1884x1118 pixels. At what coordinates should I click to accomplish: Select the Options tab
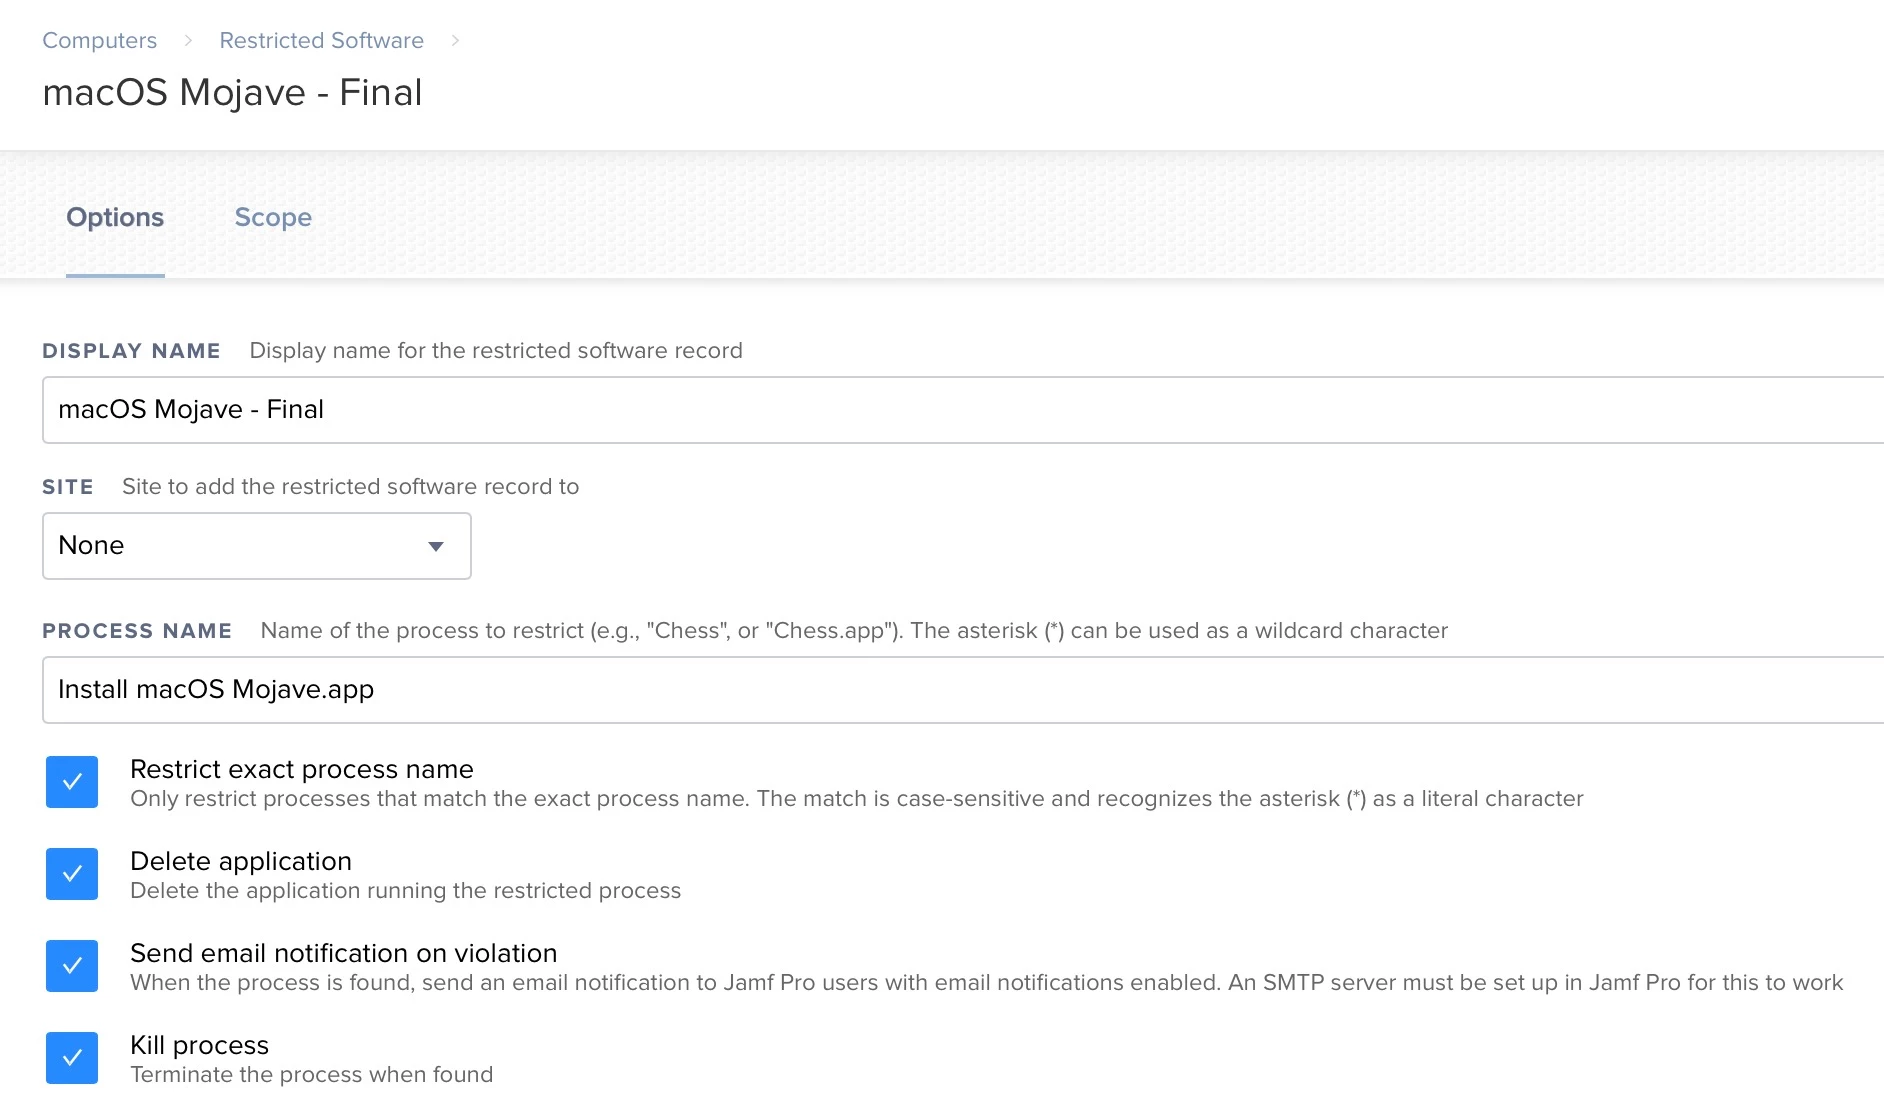click(115, 217)
